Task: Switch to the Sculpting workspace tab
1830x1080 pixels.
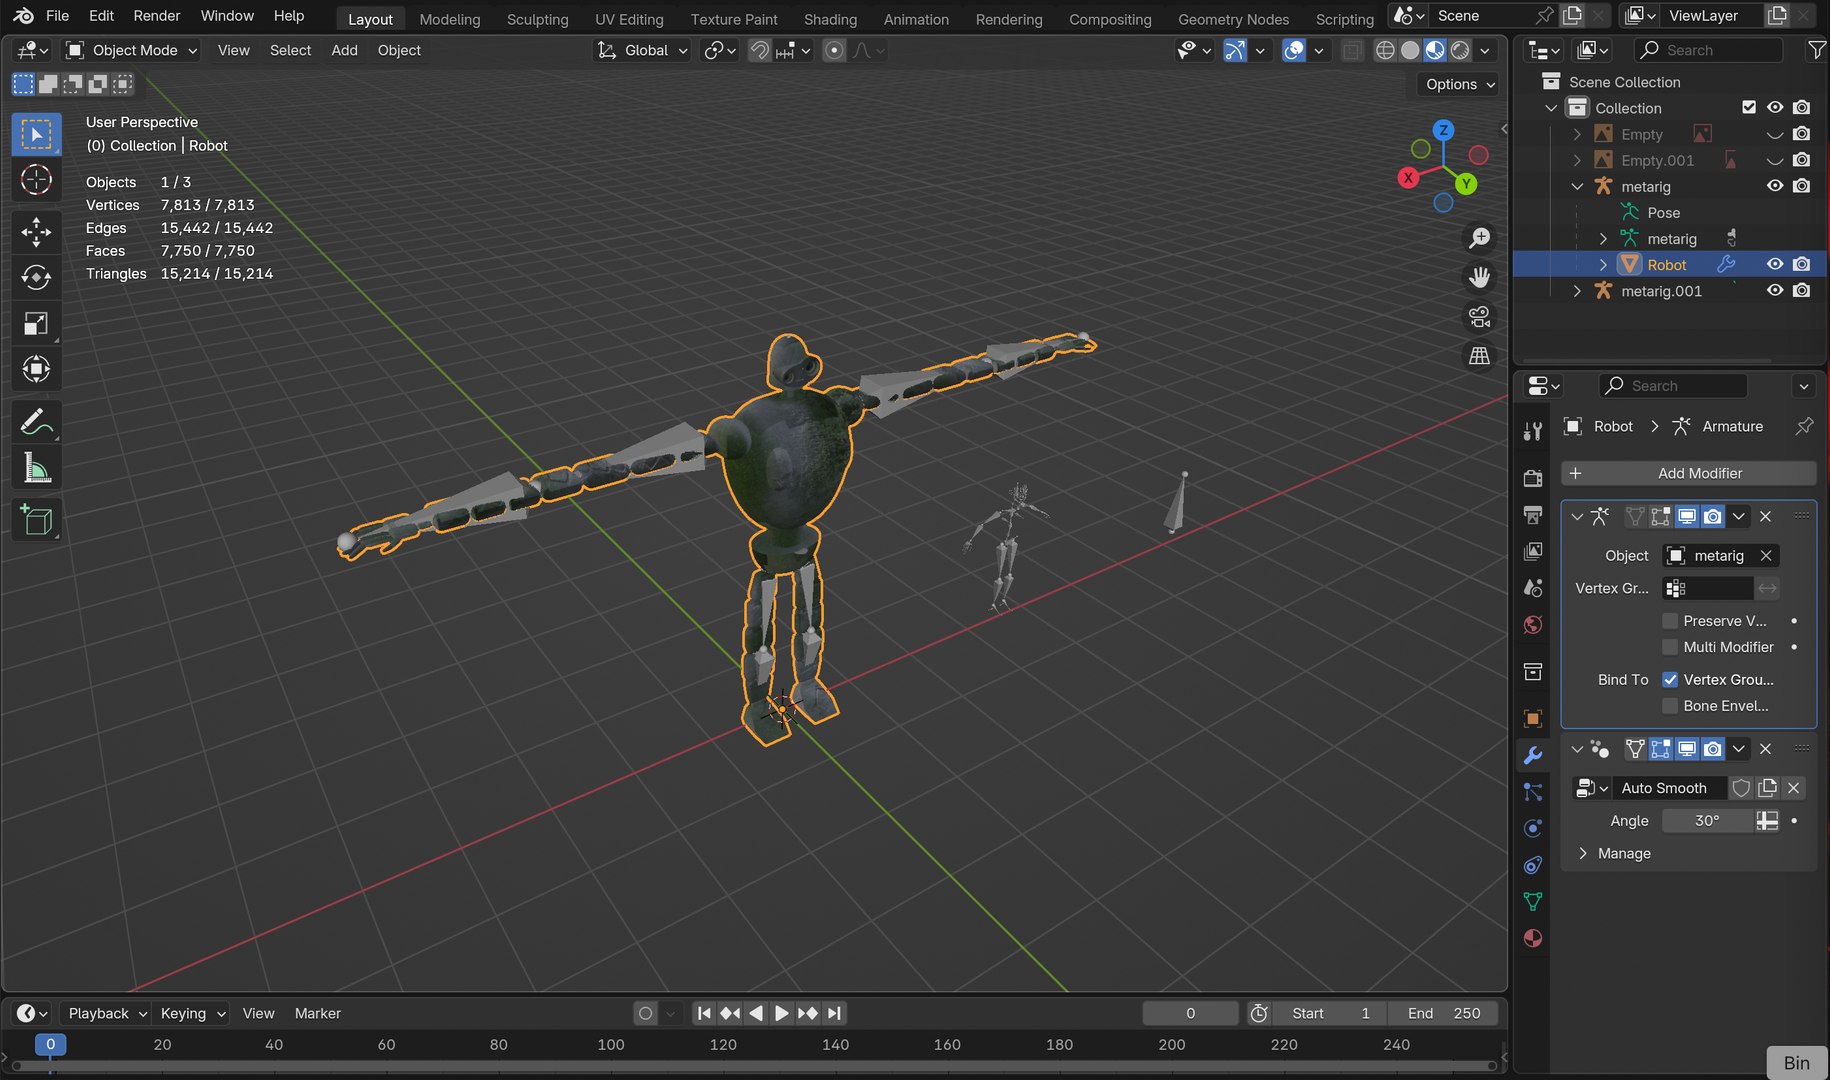Action: point(537,19)
